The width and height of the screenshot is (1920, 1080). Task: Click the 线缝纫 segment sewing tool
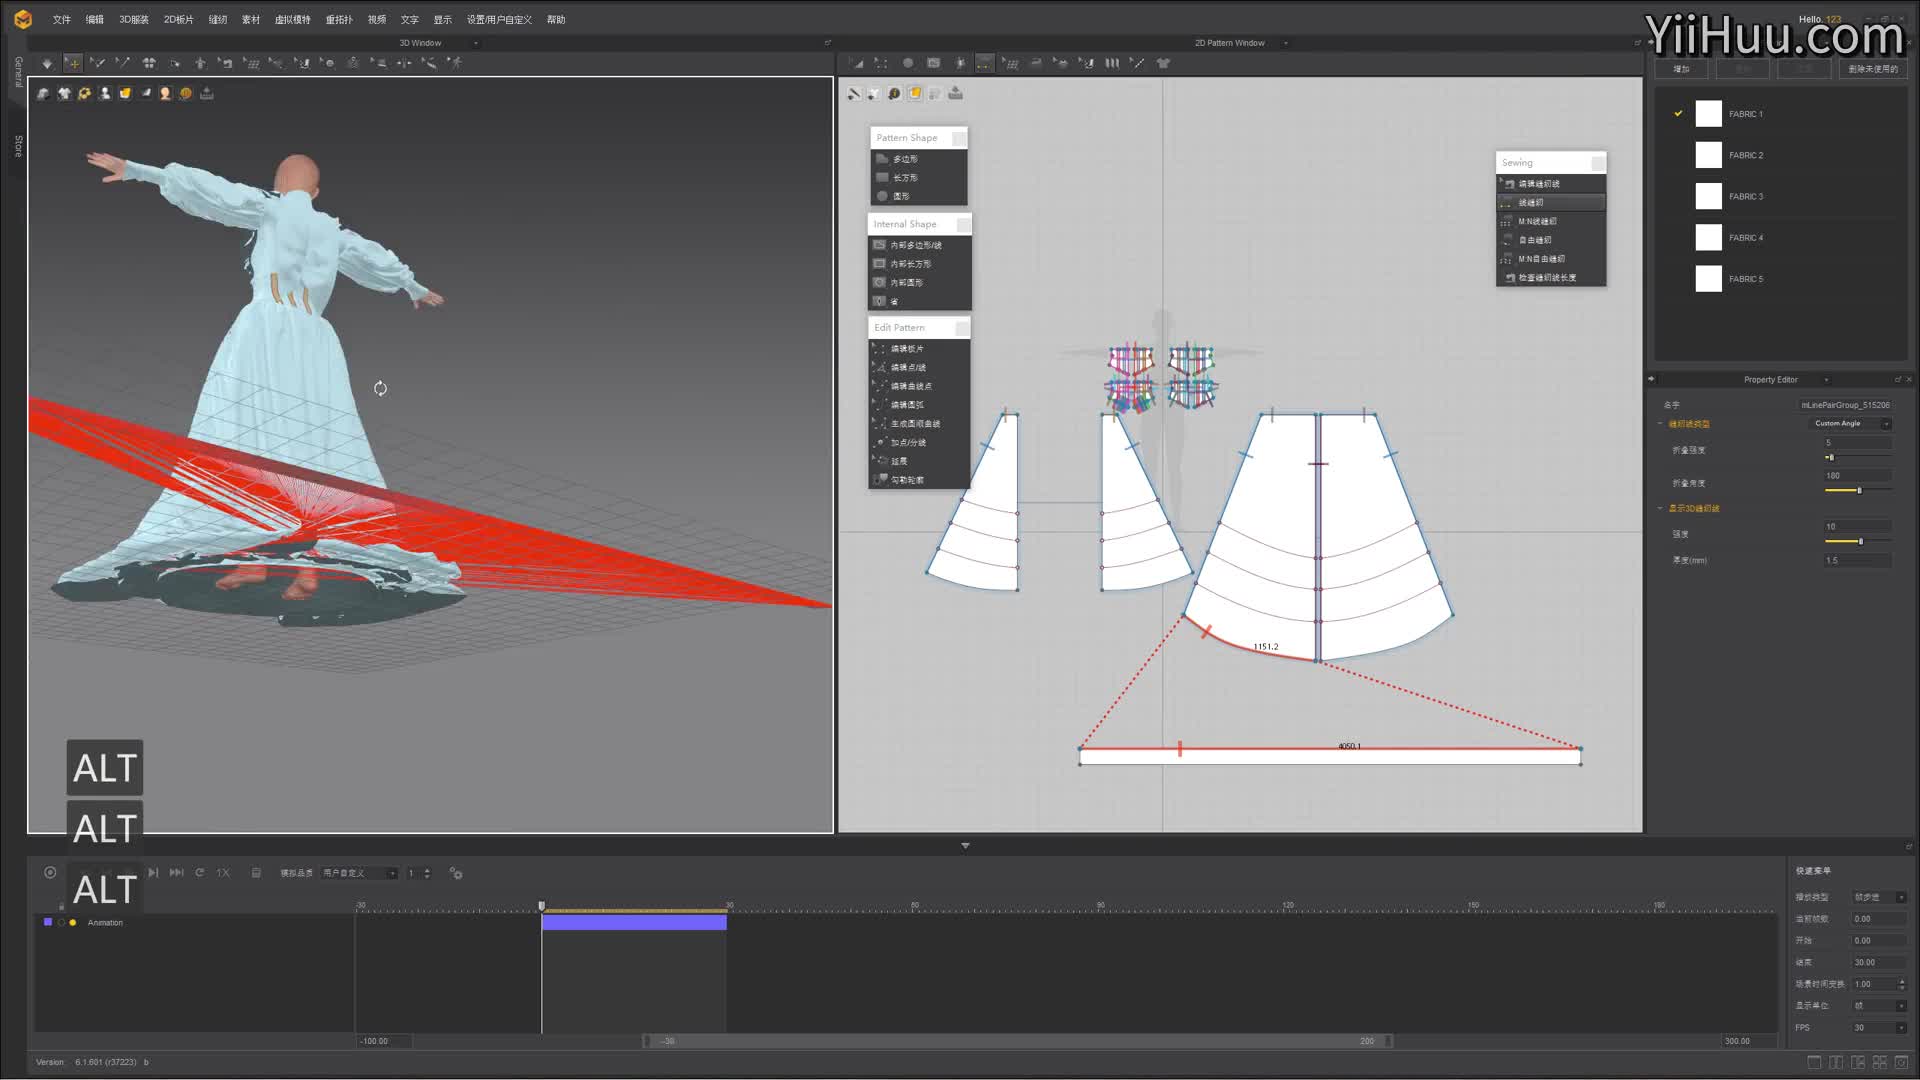(1530, 203)
